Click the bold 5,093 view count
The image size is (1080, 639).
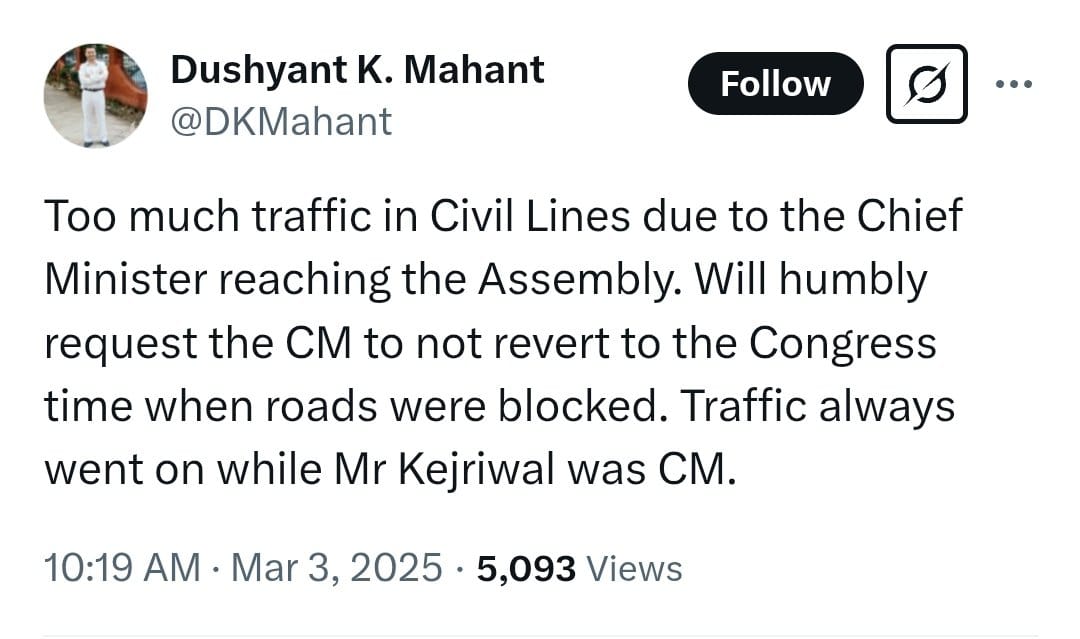pos(526,569)
